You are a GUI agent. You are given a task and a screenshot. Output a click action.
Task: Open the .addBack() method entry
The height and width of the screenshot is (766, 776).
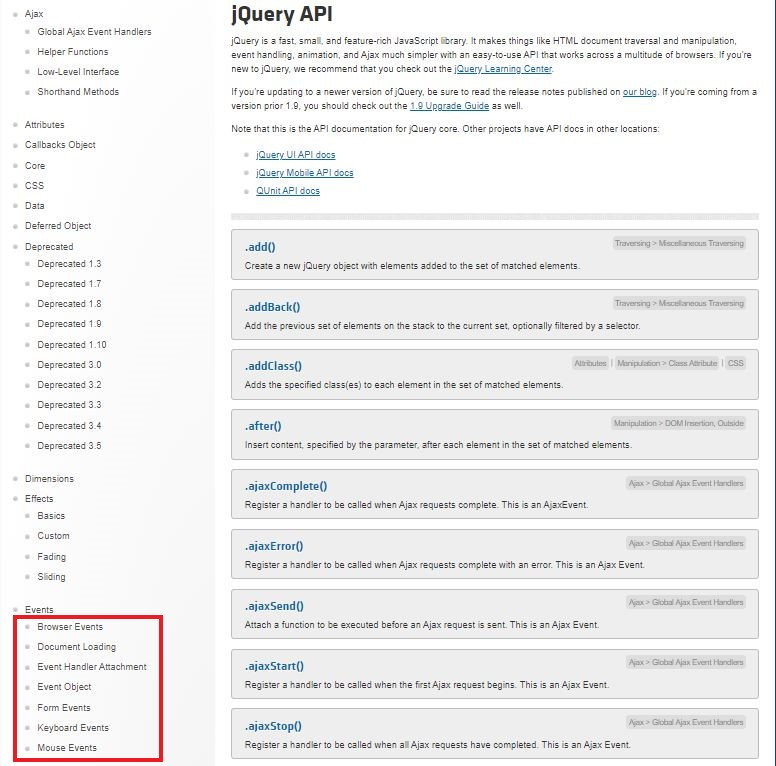pyautogui.click(x=272, y=307)
